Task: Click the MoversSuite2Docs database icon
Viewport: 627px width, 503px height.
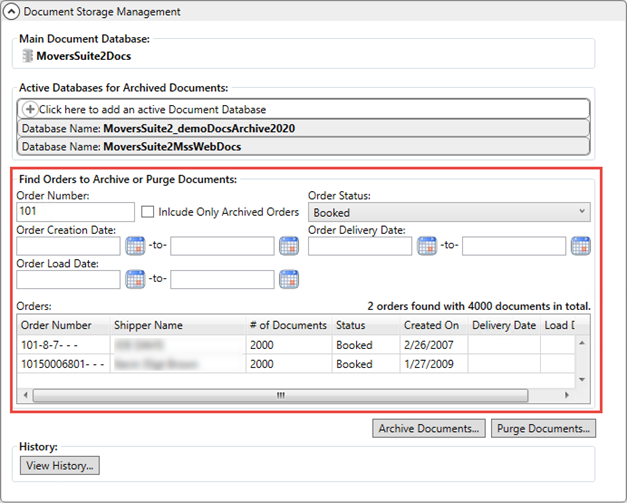Action: (27, 56)
